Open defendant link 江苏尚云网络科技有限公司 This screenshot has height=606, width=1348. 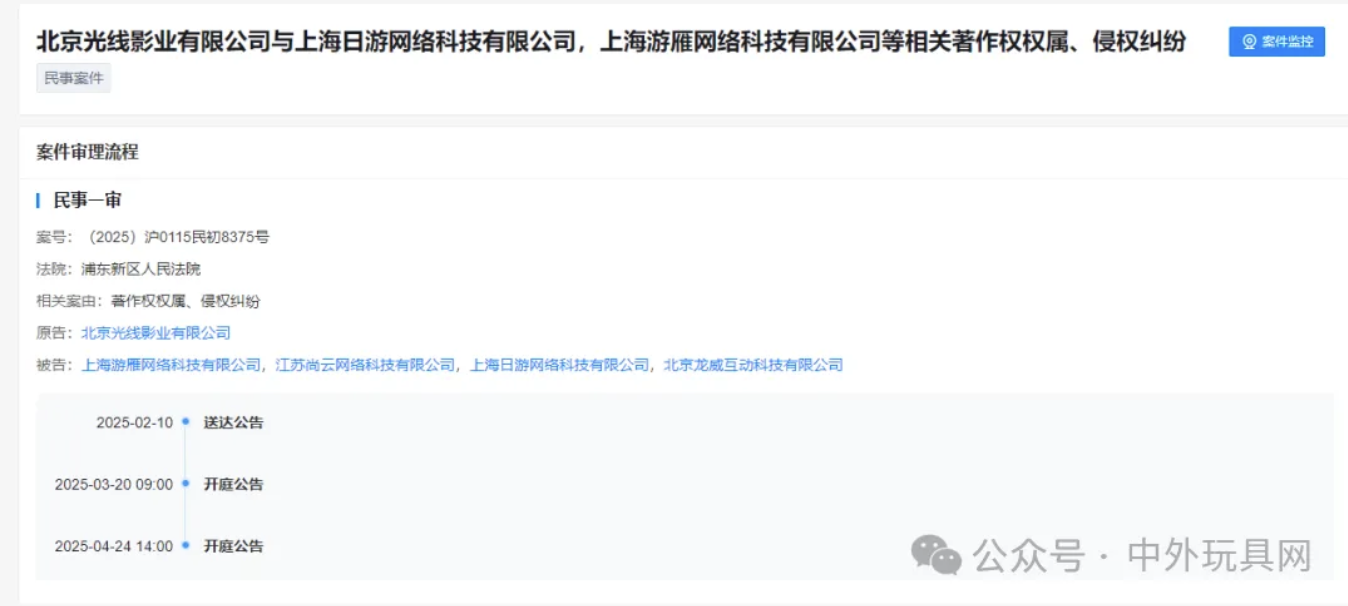[366, 365]
